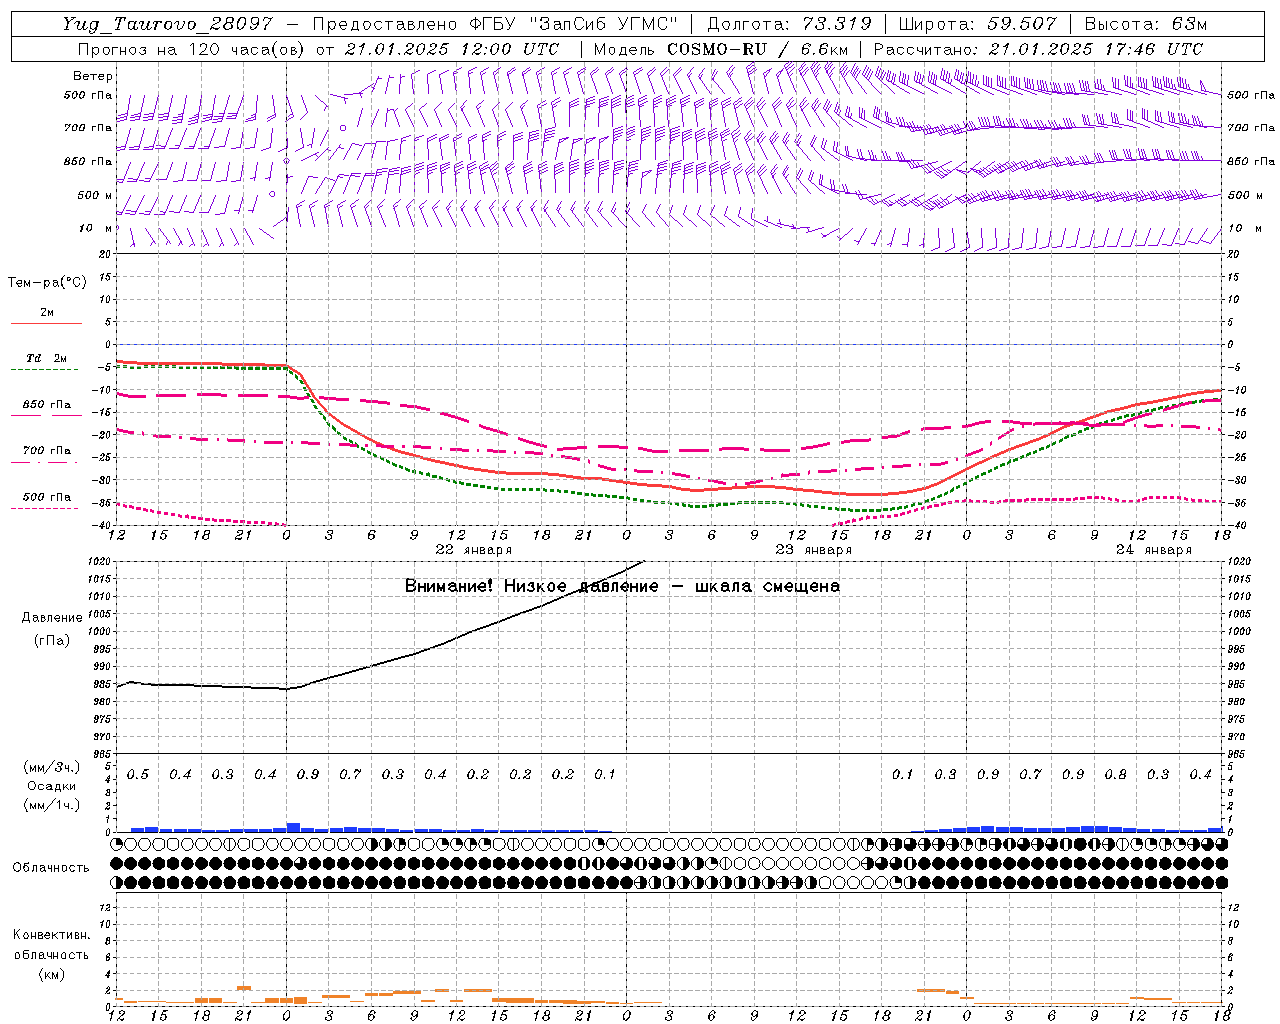Image resolution: width=1280 pixels, height=1024 pixels.
Task: Click the Осадки panel label
Action: tap(52, 786)
